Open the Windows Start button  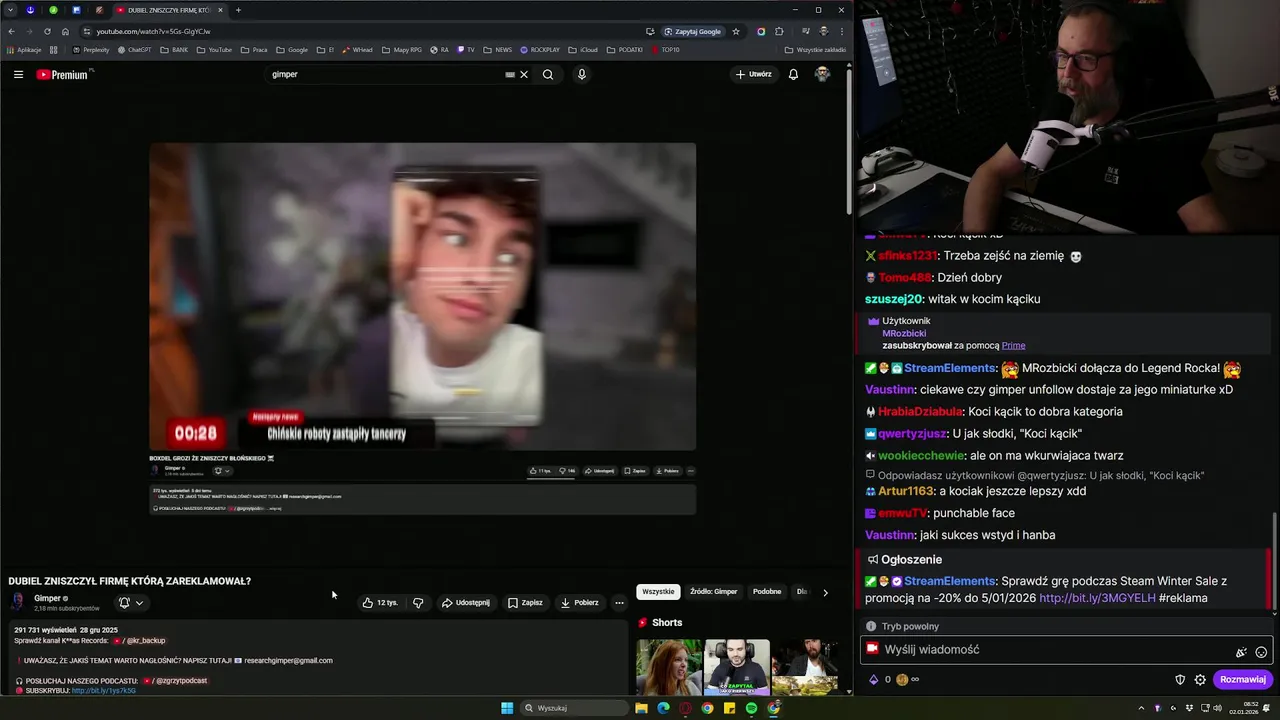[507, 708]
